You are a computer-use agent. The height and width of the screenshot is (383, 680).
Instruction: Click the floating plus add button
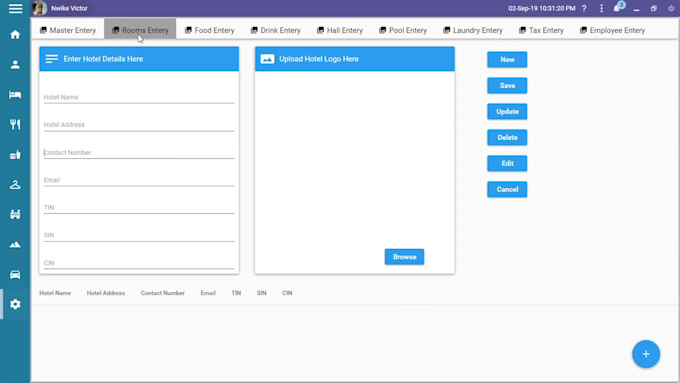tap(646, 354)
